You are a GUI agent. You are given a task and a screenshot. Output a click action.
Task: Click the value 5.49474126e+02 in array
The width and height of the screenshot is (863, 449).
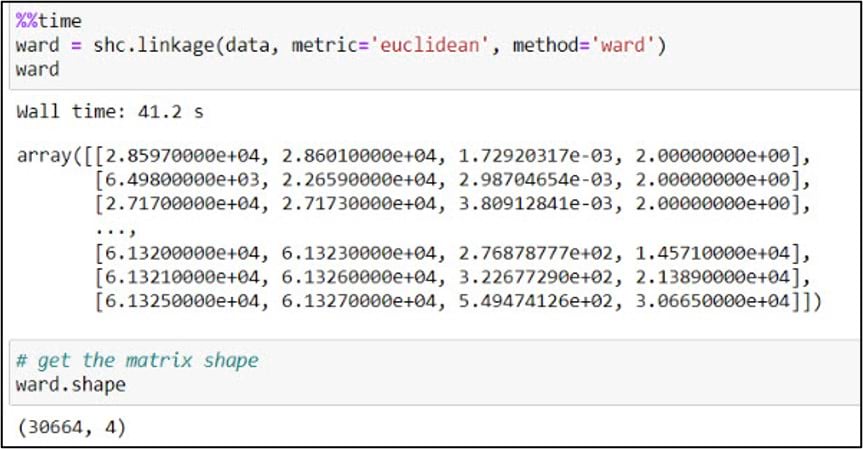(x=537, y=302)
